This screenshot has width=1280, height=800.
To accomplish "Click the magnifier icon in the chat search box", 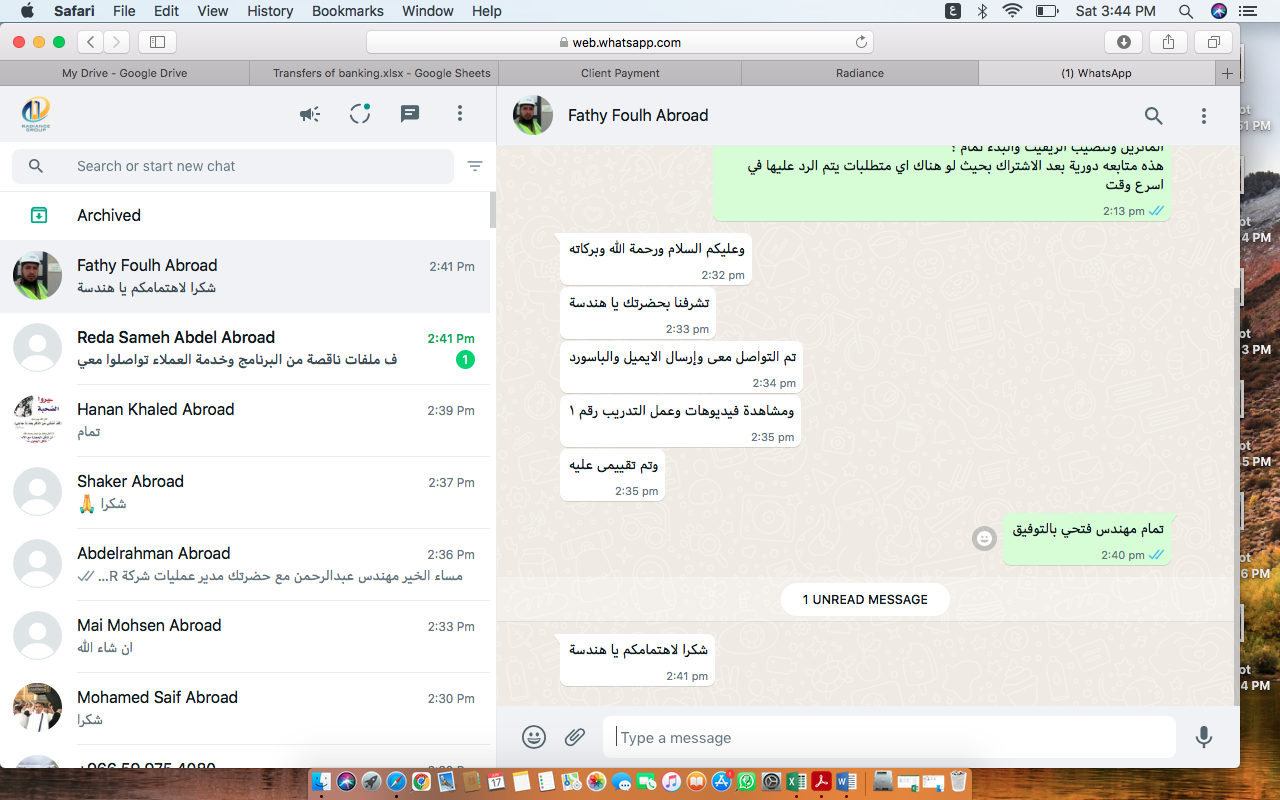I will (x=36, y=166).
